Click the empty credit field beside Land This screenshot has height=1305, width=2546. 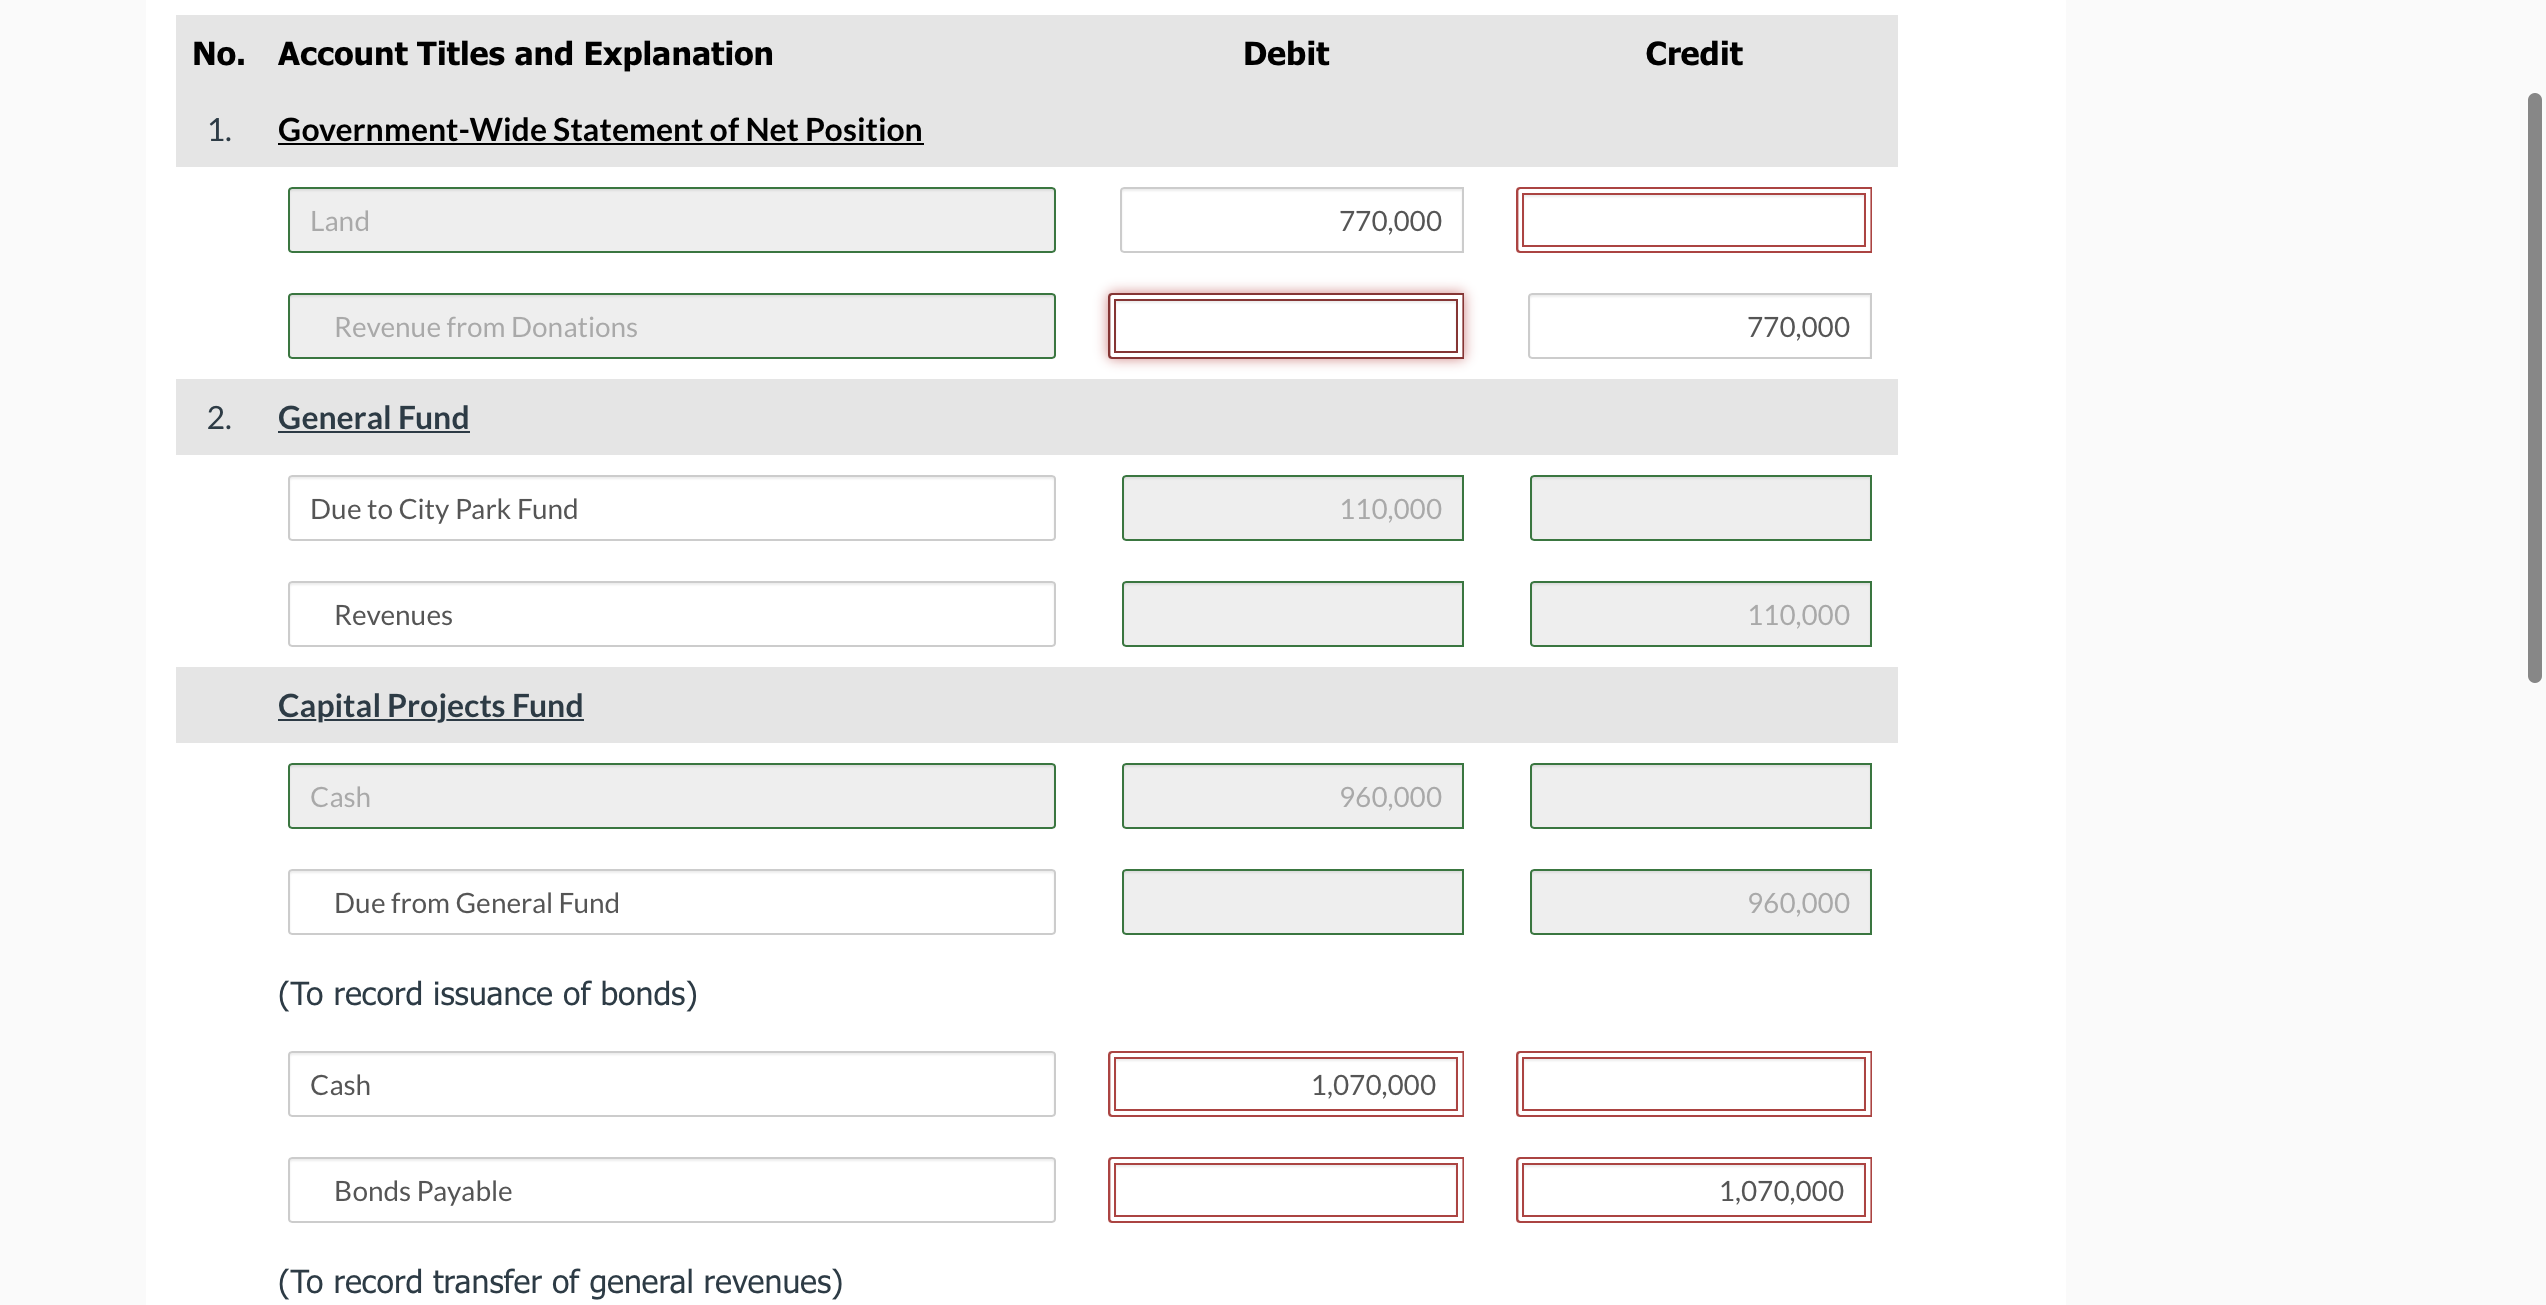[x=1693, y=220]
